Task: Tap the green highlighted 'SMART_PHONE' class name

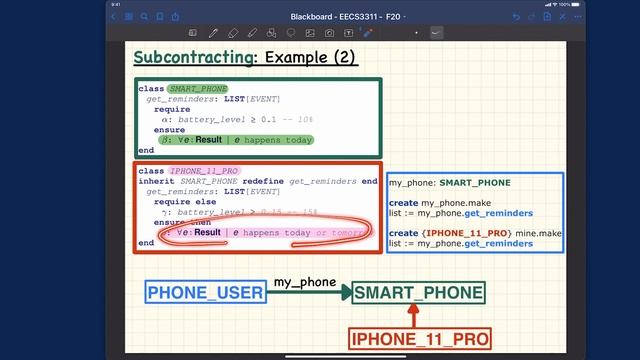Action: click(198, 89)
